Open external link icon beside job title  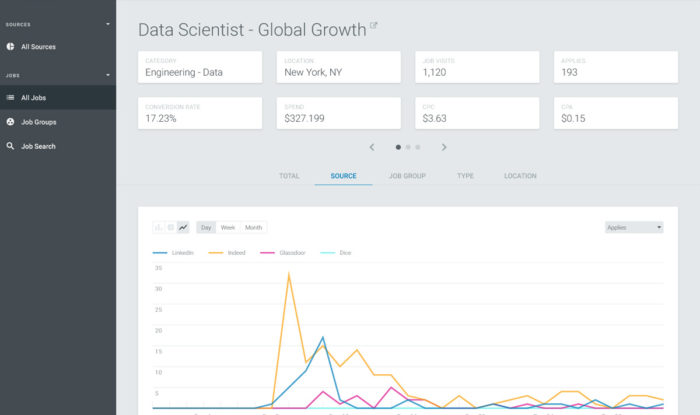(x=374, y=25)
